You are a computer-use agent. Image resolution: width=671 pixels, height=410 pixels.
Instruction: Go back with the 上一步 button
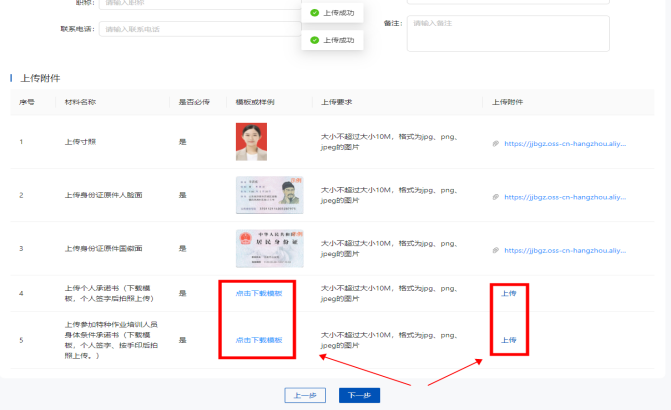(x=305, y=395)
